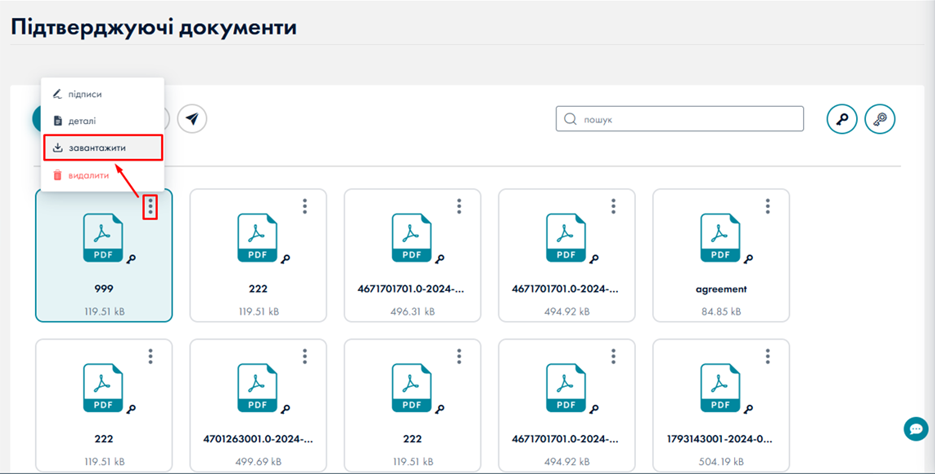Open three-dot menu on file 999
935x474 pixels.
point(150,207)
